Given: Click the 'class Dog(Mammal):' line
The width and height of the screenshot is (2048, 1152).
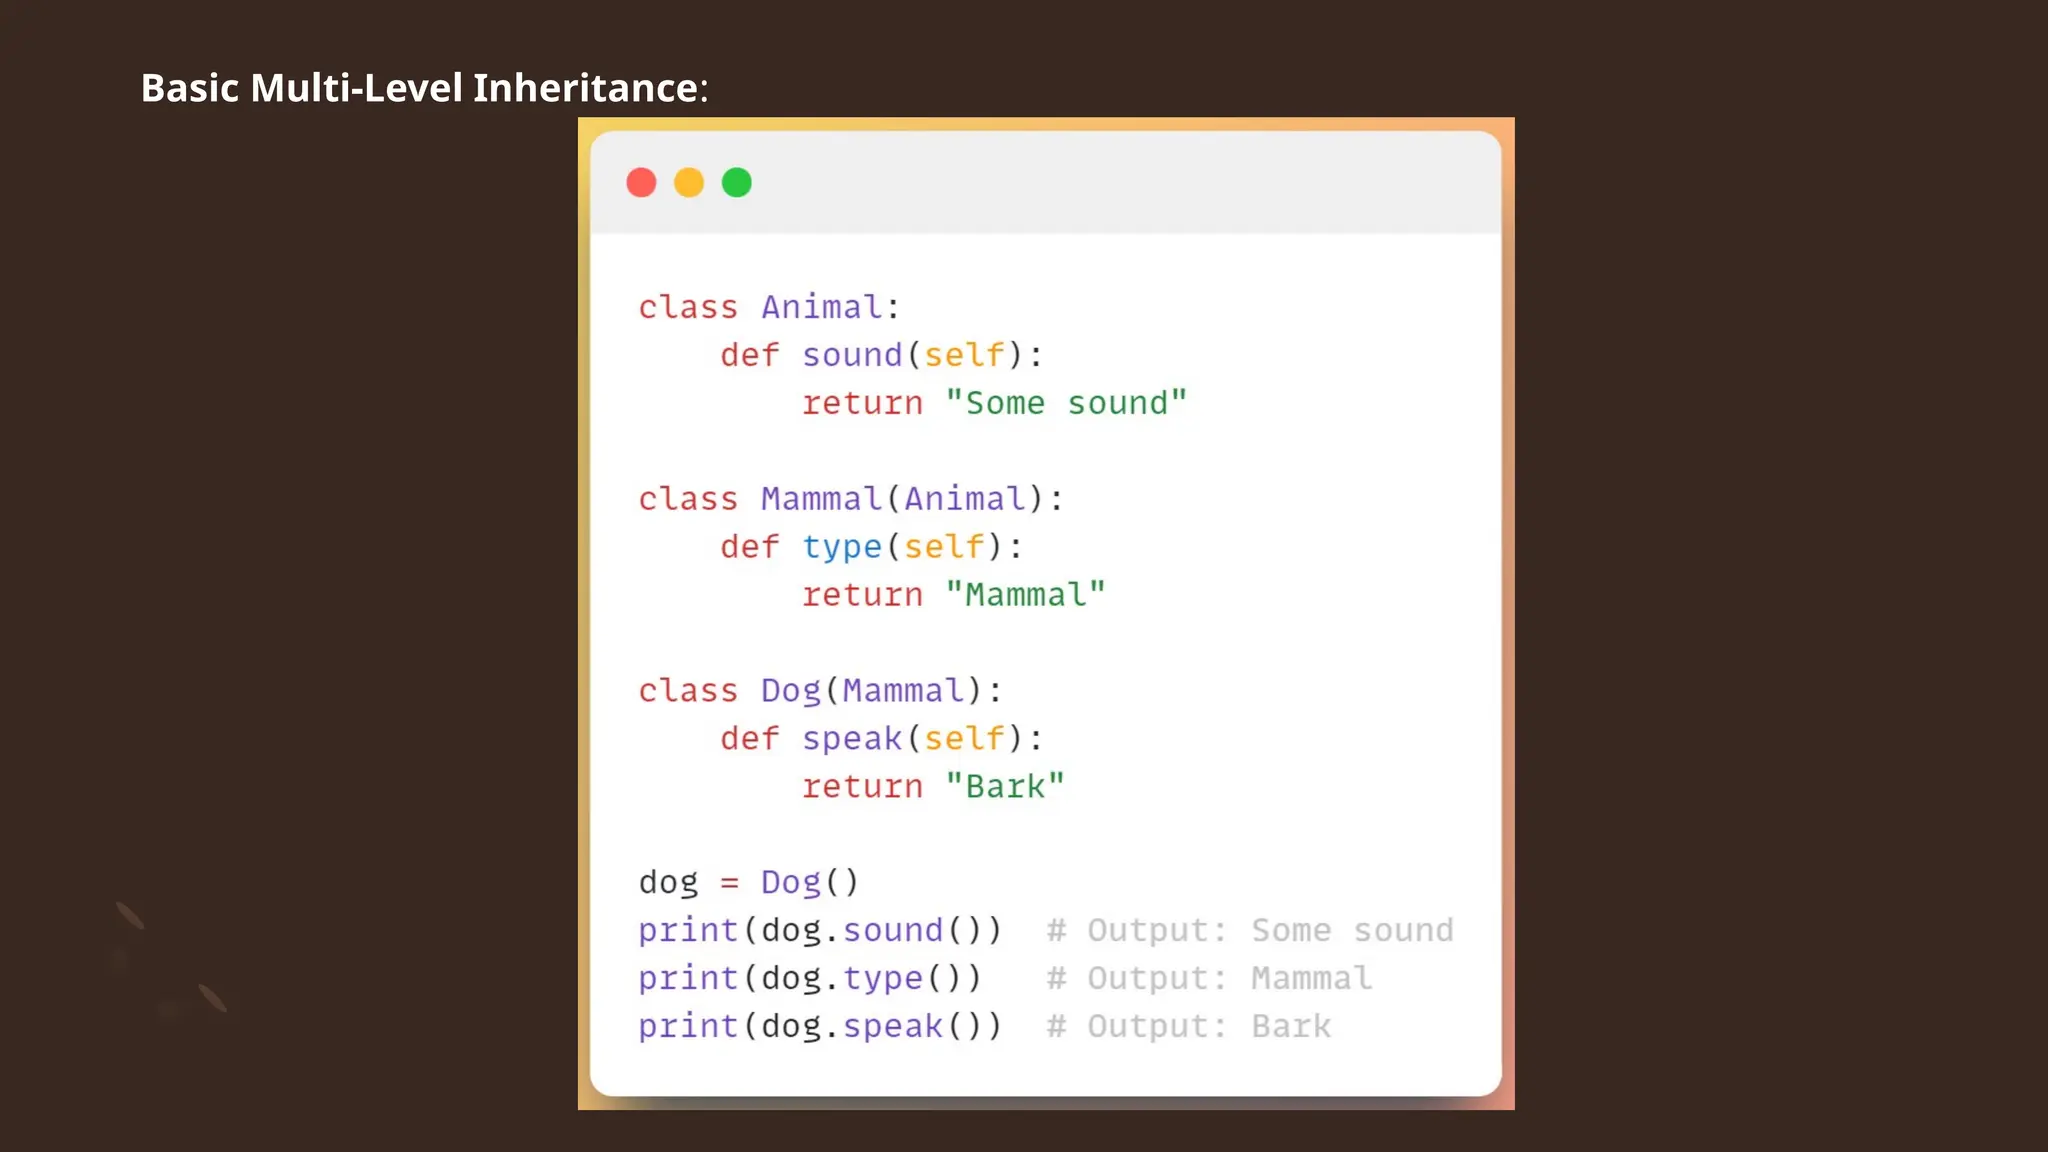Looking at the screenshot, I should (820, 691).
